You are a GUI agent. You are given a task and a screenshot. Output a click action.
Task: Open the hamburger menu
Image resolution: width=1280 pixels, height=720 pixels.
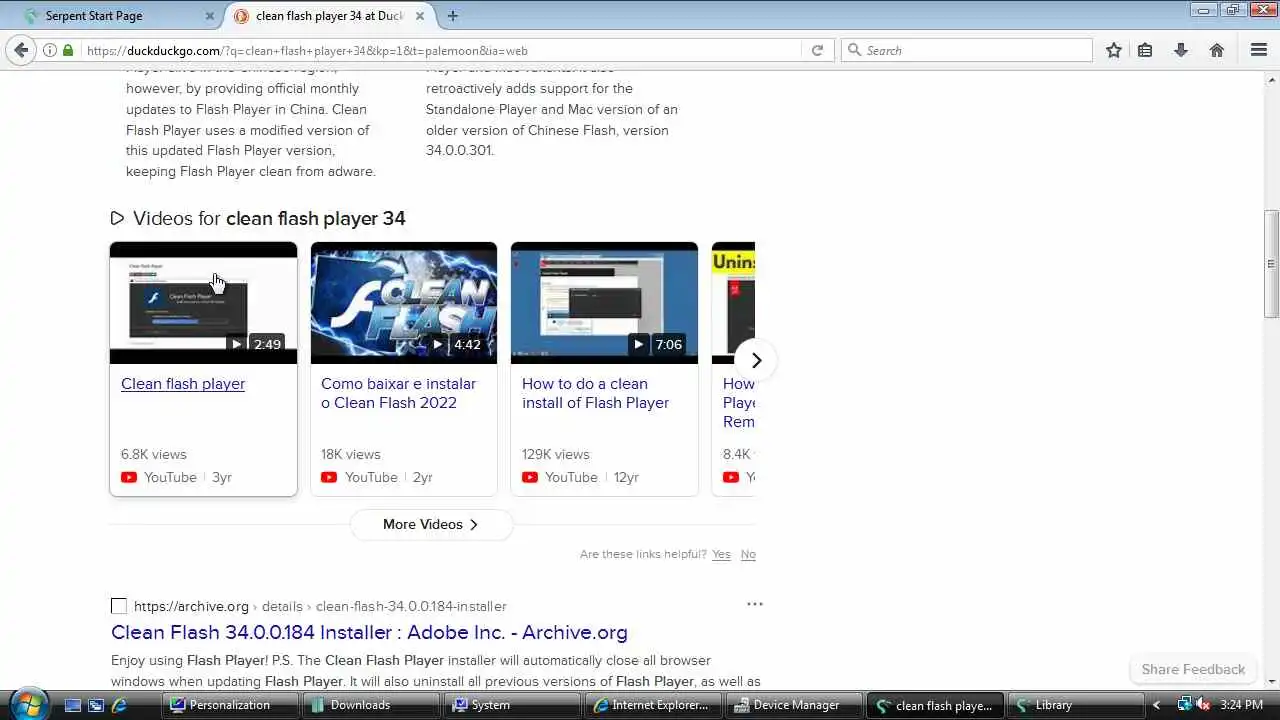tap(1259, 50)
